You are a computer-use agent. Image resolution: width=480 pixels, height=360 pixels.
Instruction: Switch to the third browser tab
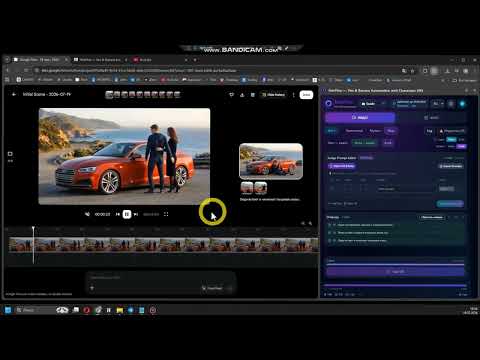(160, 60)
